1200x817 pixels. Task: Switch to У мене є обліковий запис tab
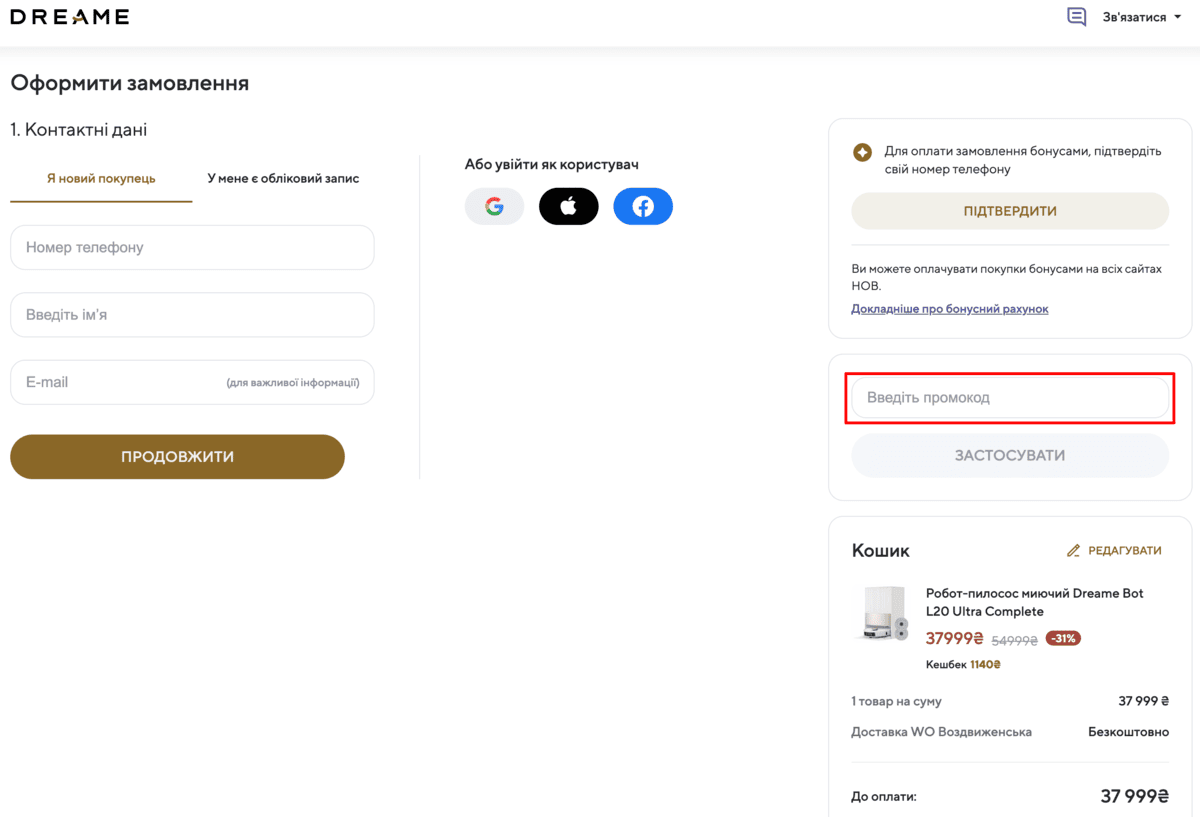click(x=283, y=179)
